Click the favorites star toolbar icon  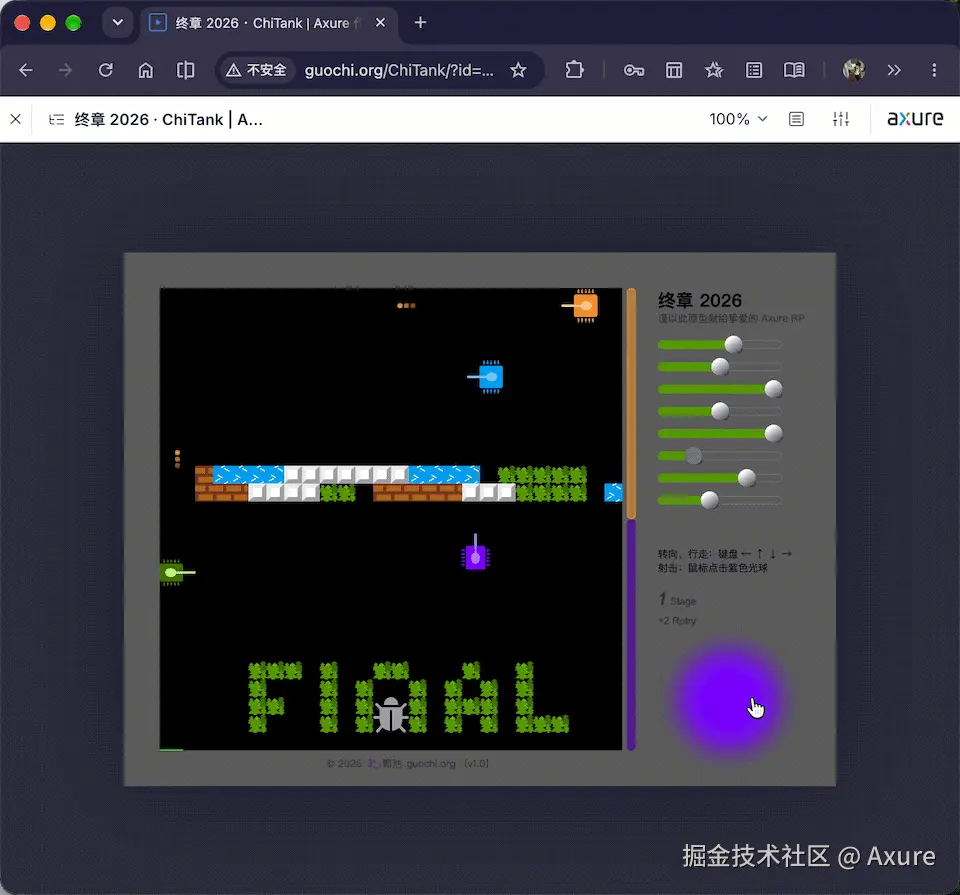[714, 70]
